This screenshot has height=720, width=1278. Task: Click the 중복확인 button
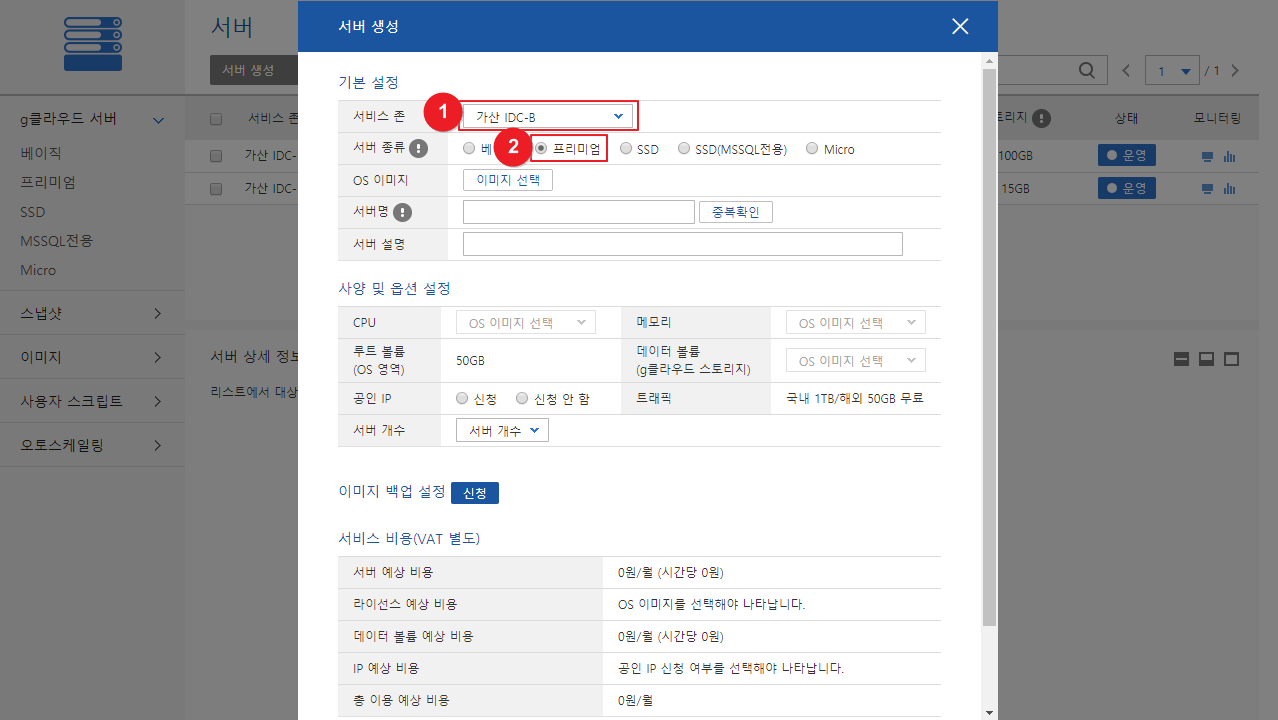(736, 212)
